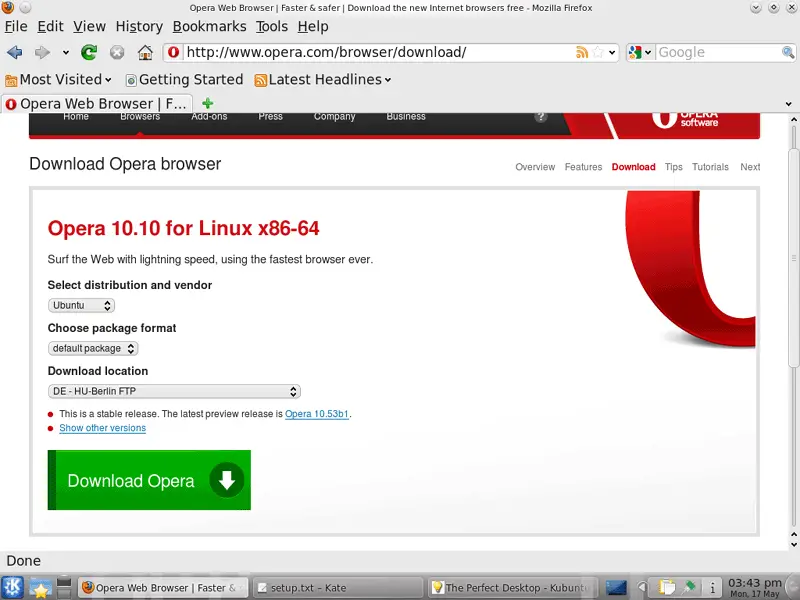The width and height of the screenshot is (800, 600).
Task: Click the Firefox icon in the title bar
Action: tap(8, 7)
